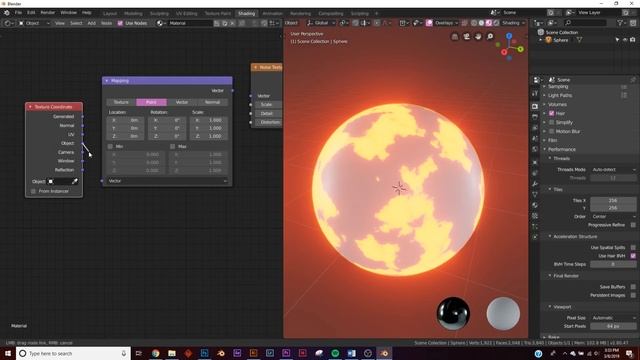
Task: Open the Pixel Size Automatic dropdown
Action: 613,318
